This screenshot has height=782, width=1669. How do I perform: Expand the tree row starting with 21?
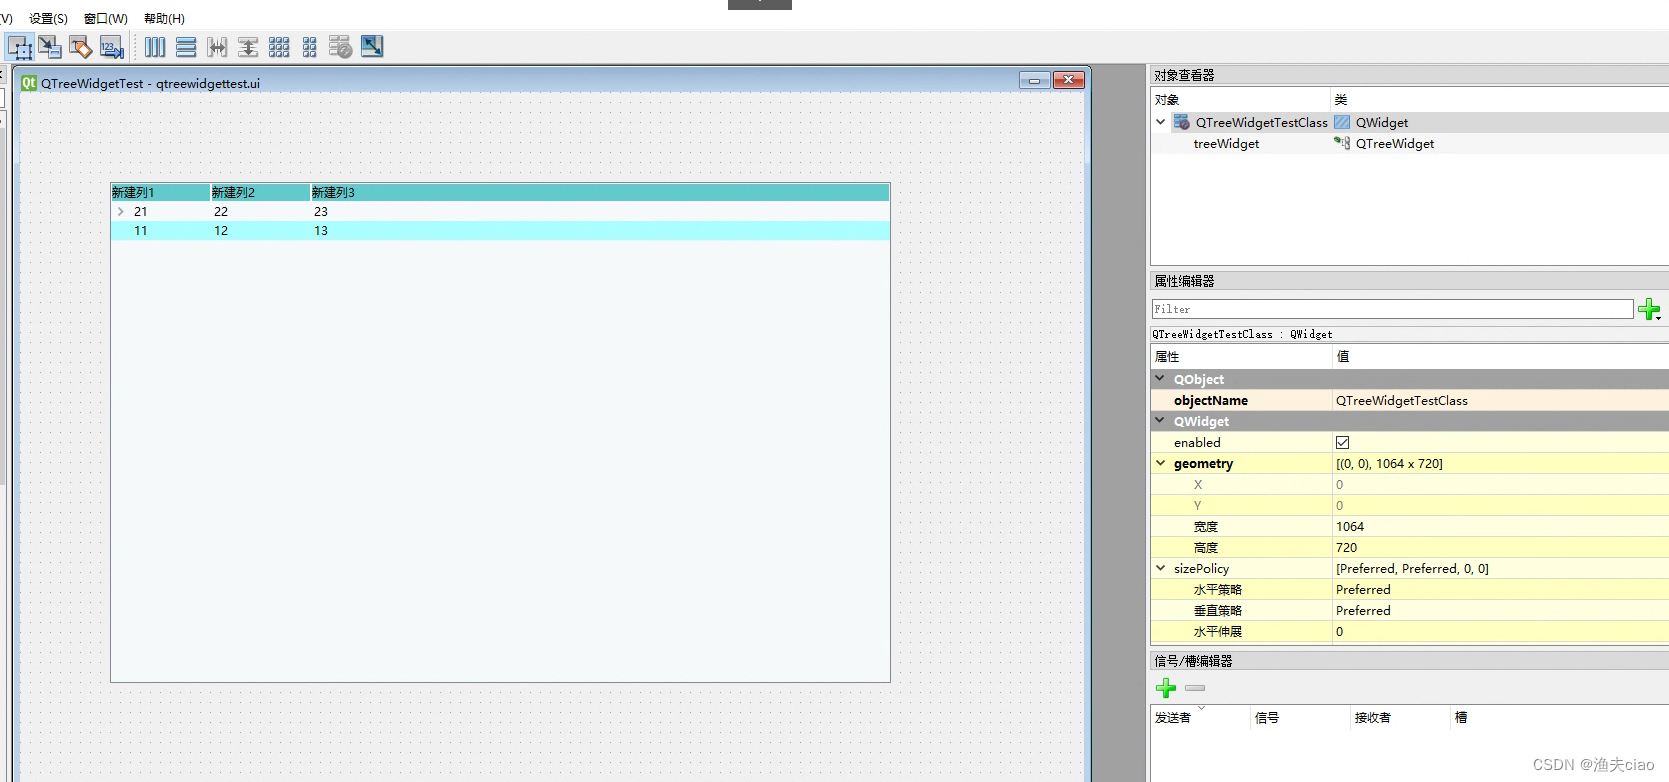pyautogui.click(x=121, y=211)
